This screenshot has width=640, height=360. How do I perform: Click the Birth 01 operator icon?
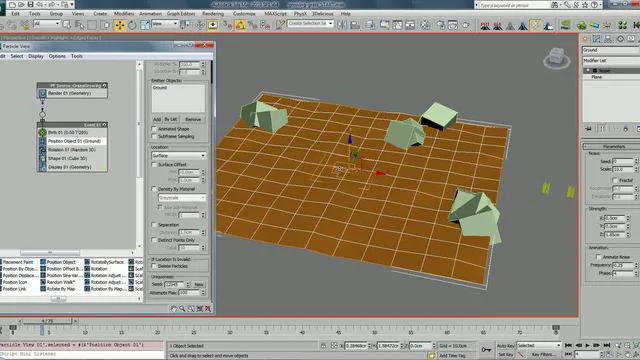[42, 132]
